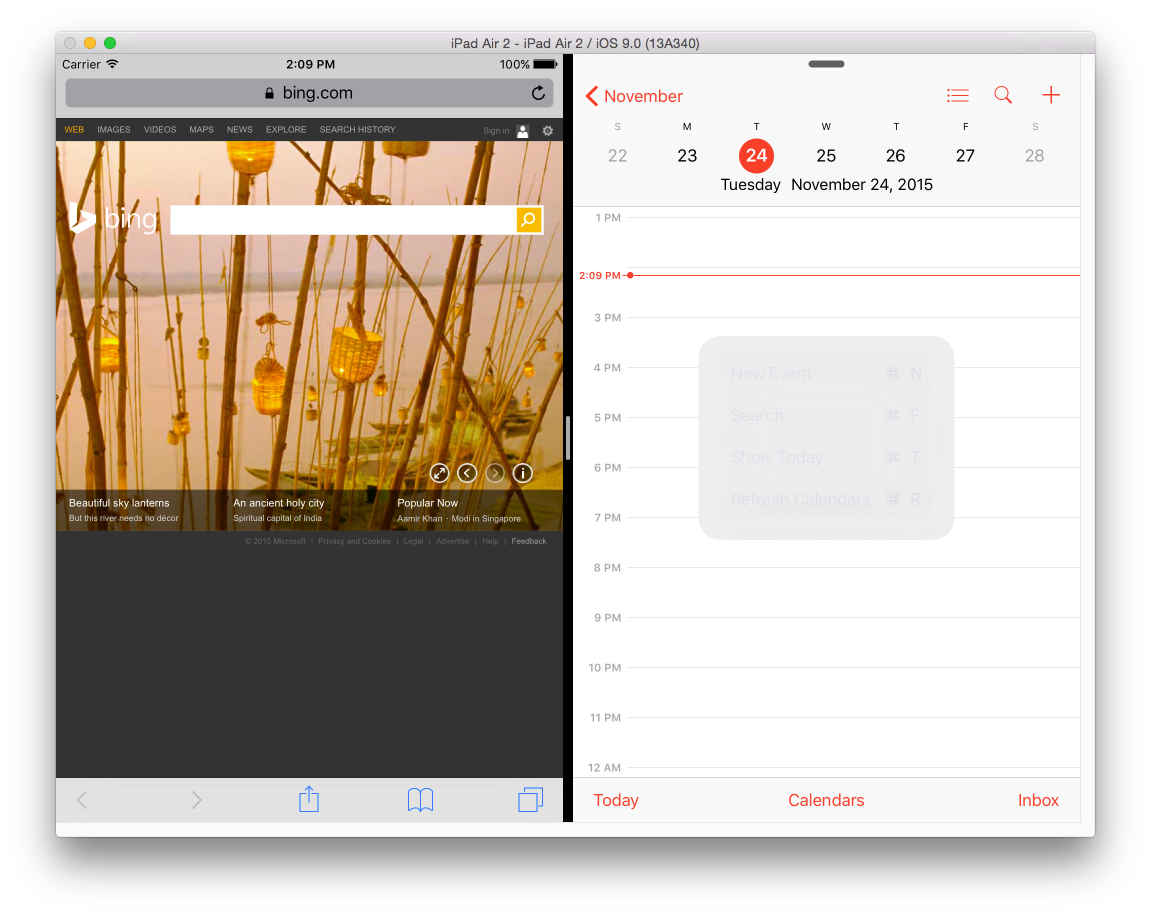The height and width of the screenshot is (917, 1151).
Task: Click the Bing account avatar icon
Action: tap(523, 131)
